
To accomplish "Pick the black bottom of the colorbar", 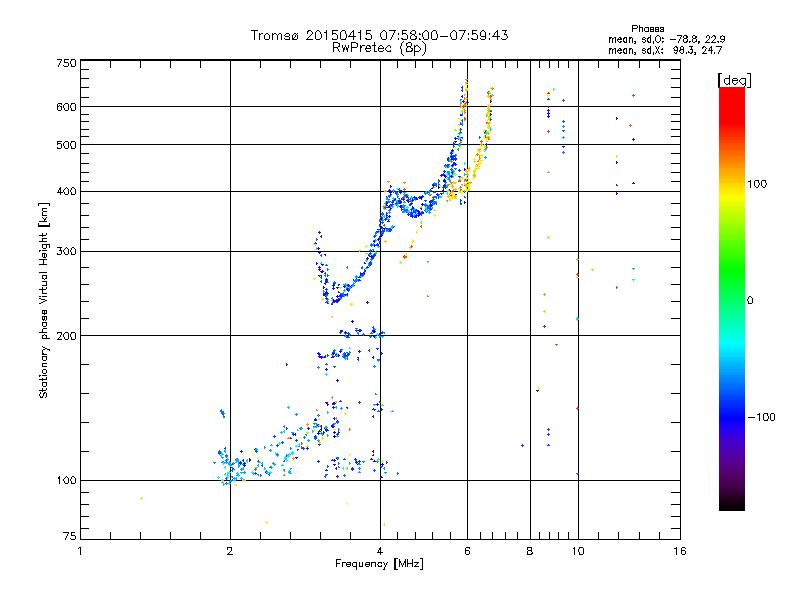I will 732,503.
